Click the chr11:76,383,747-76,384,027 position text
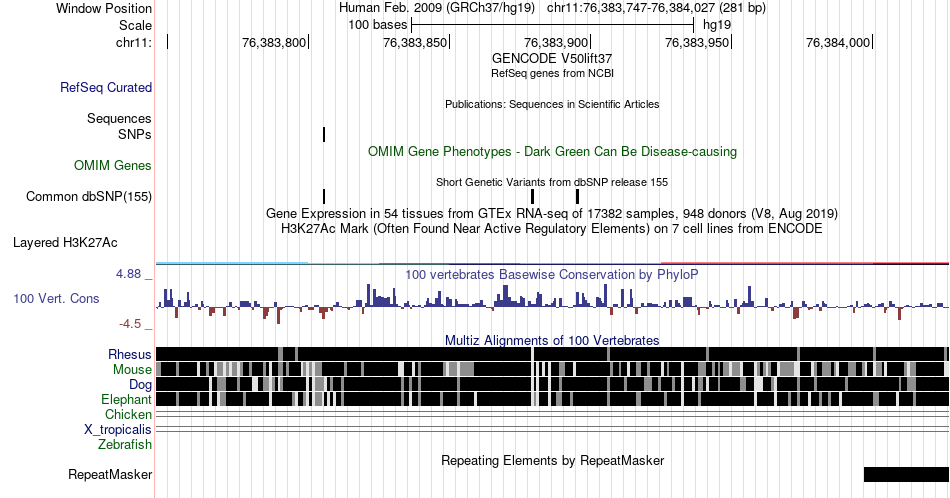The height and width of the screenshot is (498, 950). coord(656,8)
